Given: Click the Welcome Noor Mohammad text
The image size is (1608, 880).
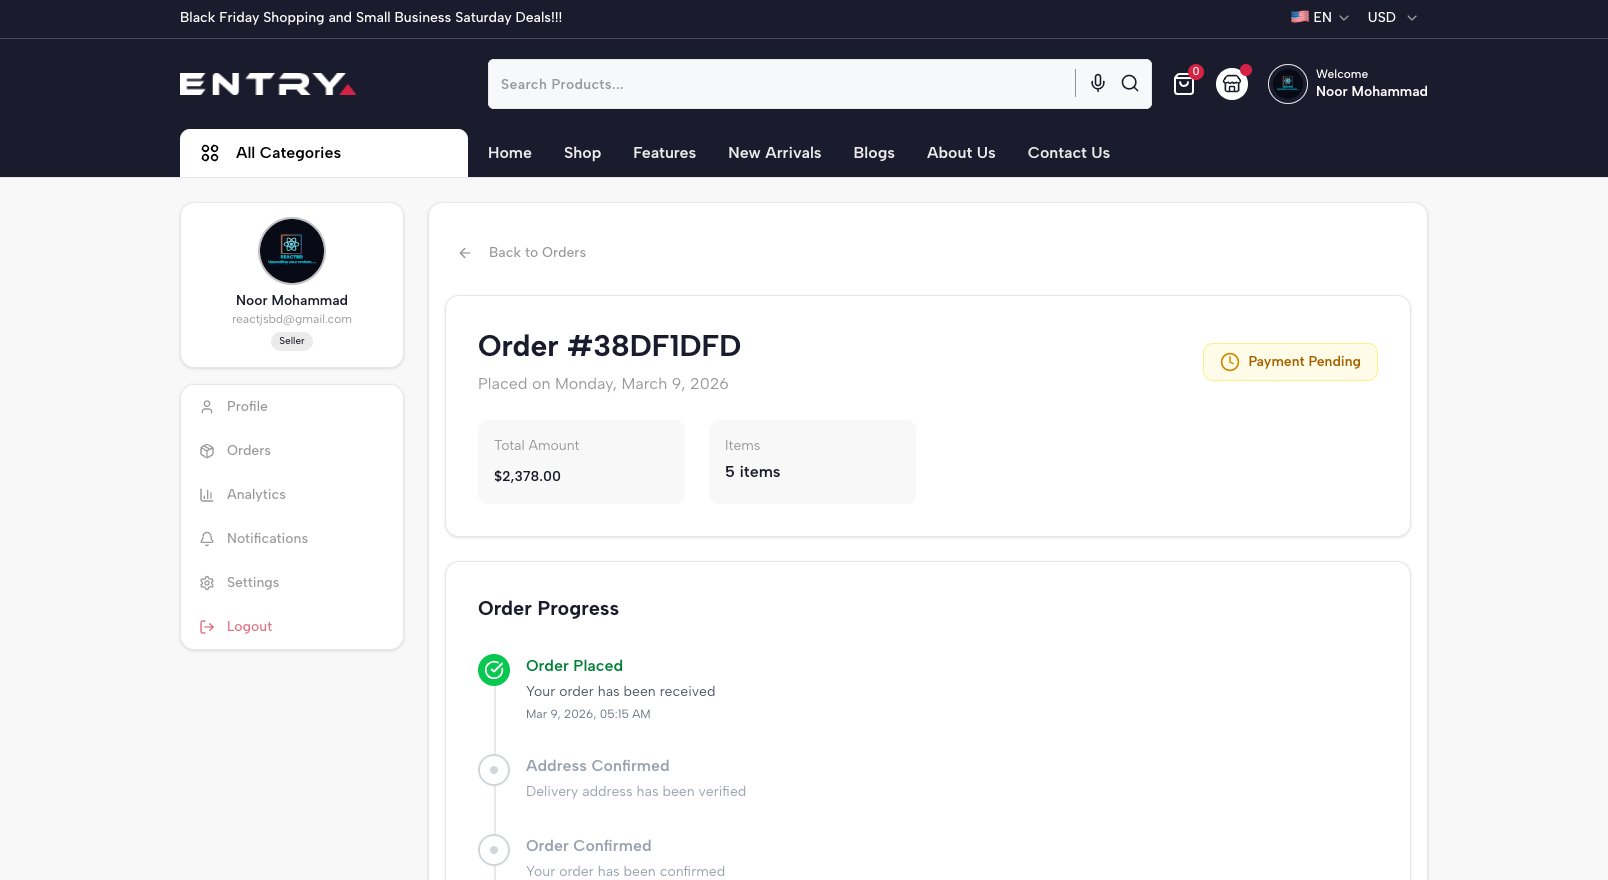Looking at the screenshot, I should 1371,83.
